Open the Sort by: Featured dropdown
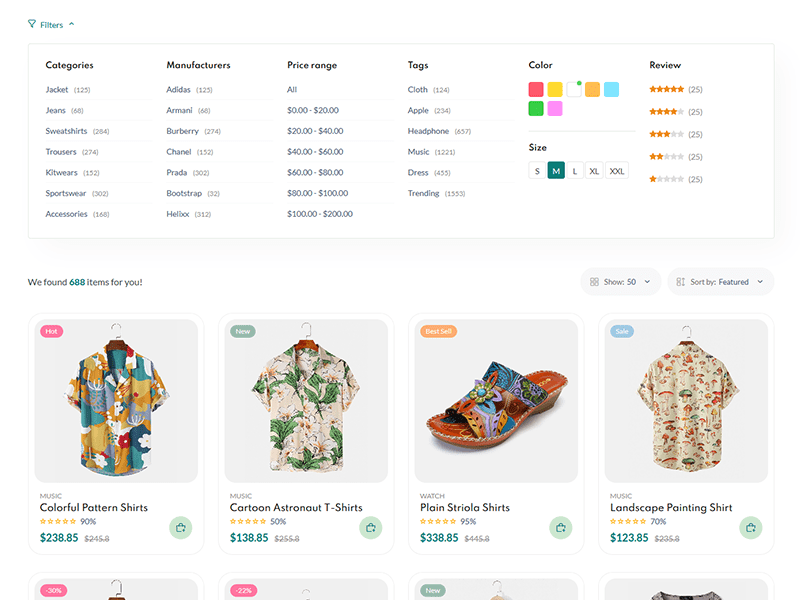The height and width of the screenshot is (600, 800). [x=721, y=282]
